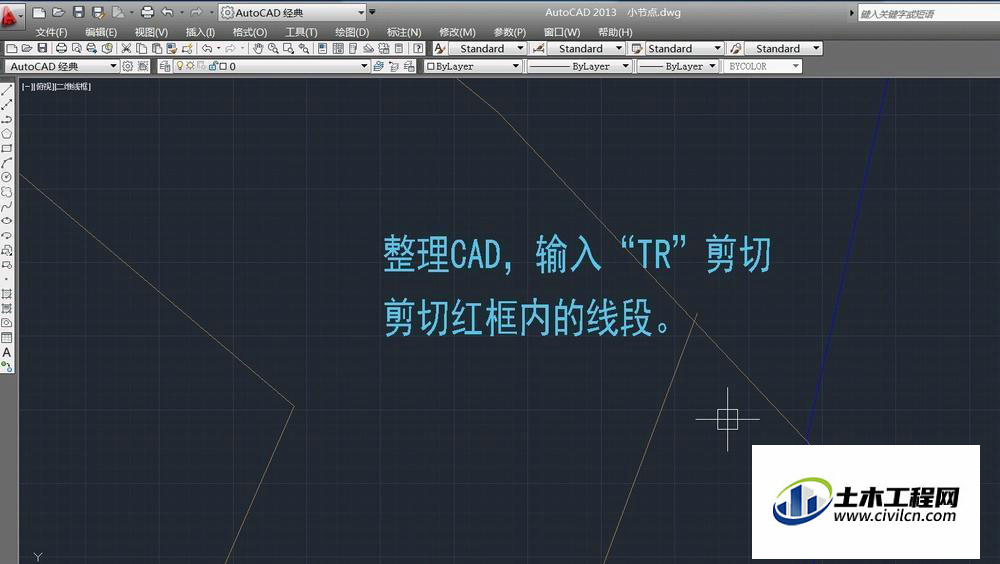The height and width of the screenshot is (564, 1000).
Task: Open the 帮助(H) menu
Action: tap(615, 32)
